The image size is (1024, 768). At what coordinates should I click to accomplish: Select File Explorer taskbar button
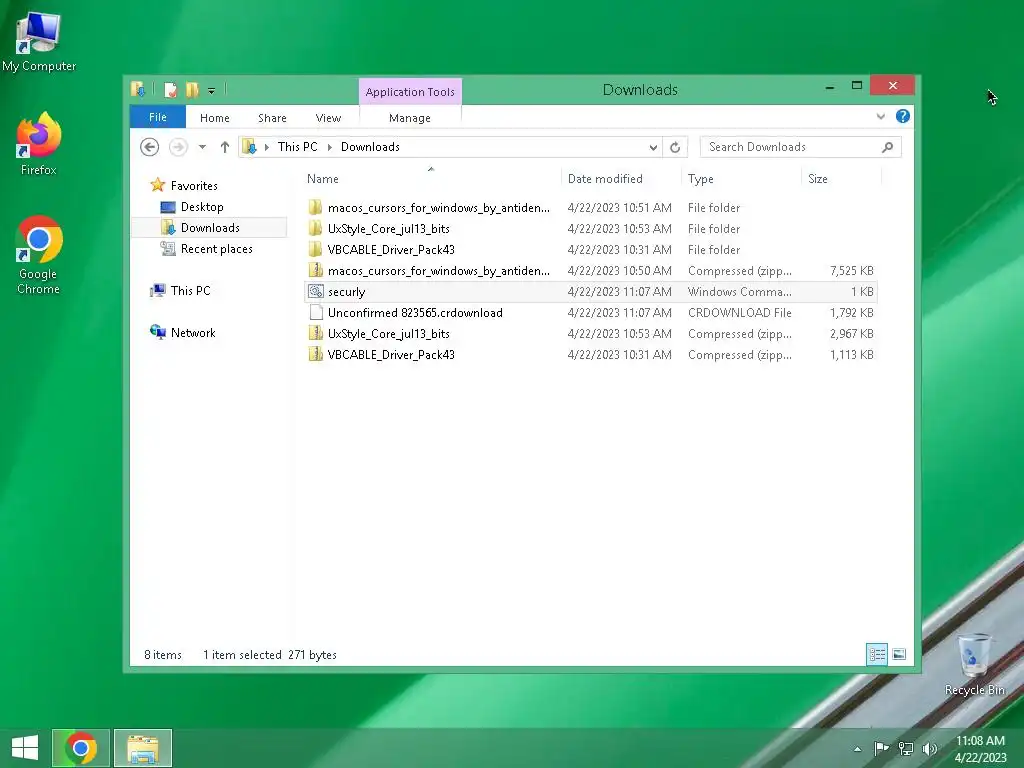click(143, 748)
